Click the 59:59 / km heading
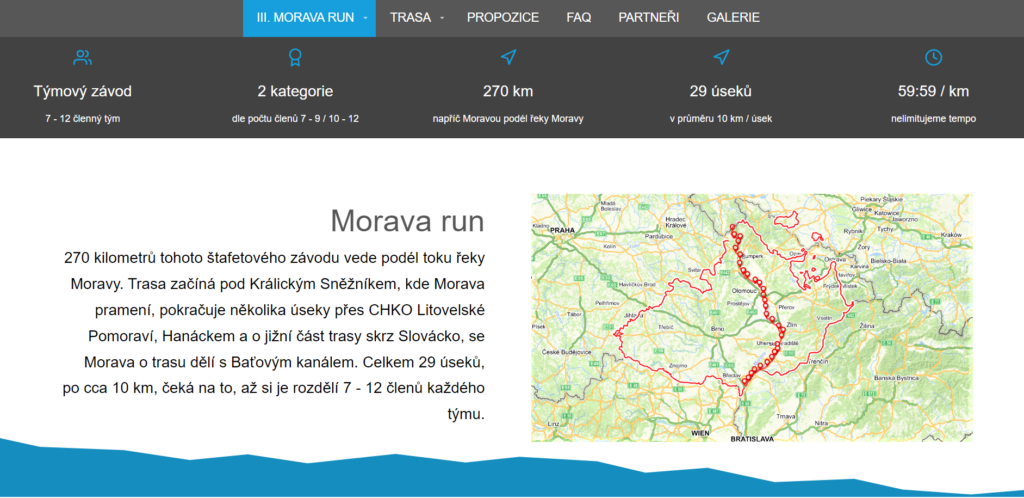Viewport: 1024px width, 498px height. pyautogui.click(x=933, y=91)
